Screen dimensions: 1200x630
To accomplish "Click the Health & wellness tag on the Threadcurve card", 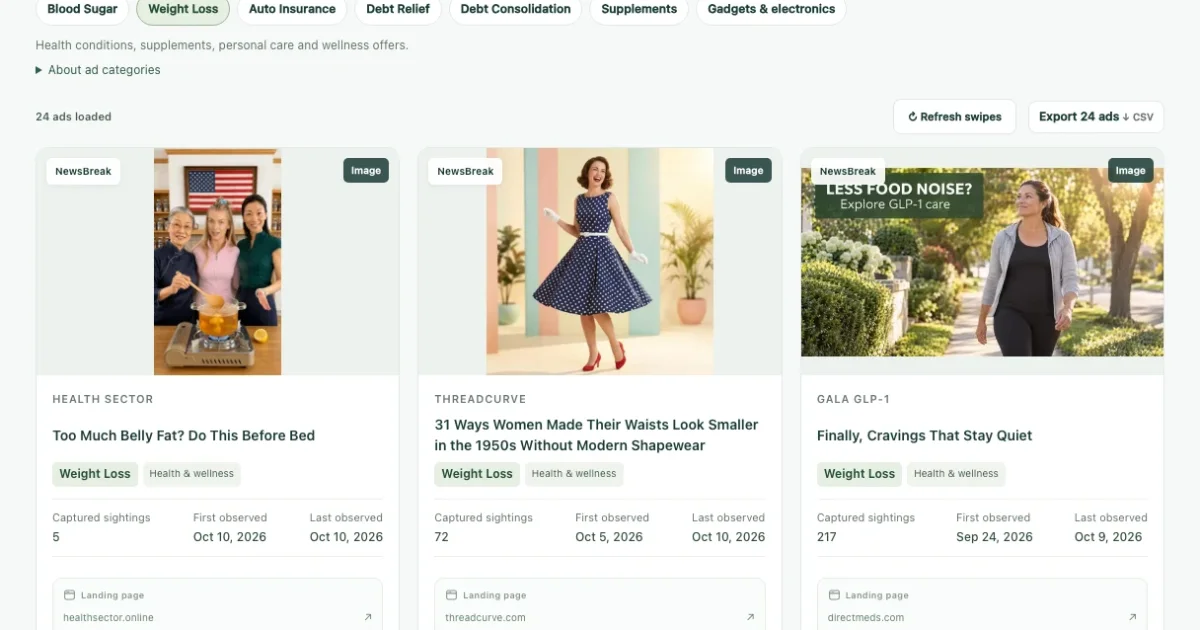I will pos(574,474).
